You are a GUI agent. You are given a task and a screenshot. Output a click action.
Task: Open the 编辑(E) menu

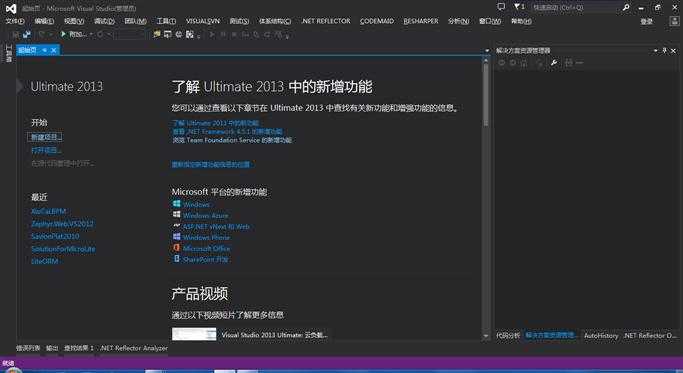[x=44, y=21]
